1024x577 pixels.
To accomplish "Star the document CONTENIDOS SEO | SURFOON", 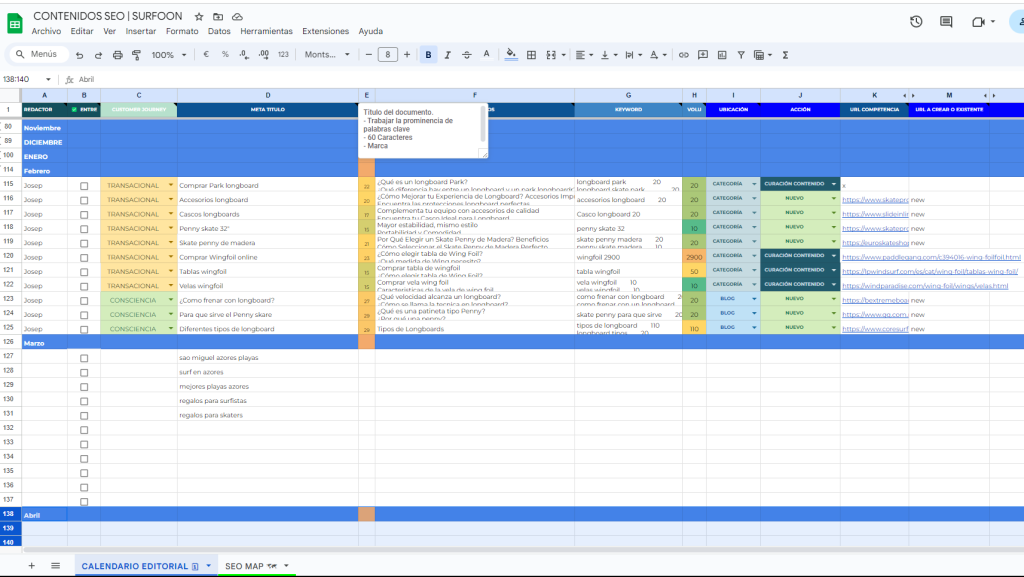I will [x=199, y=17].
